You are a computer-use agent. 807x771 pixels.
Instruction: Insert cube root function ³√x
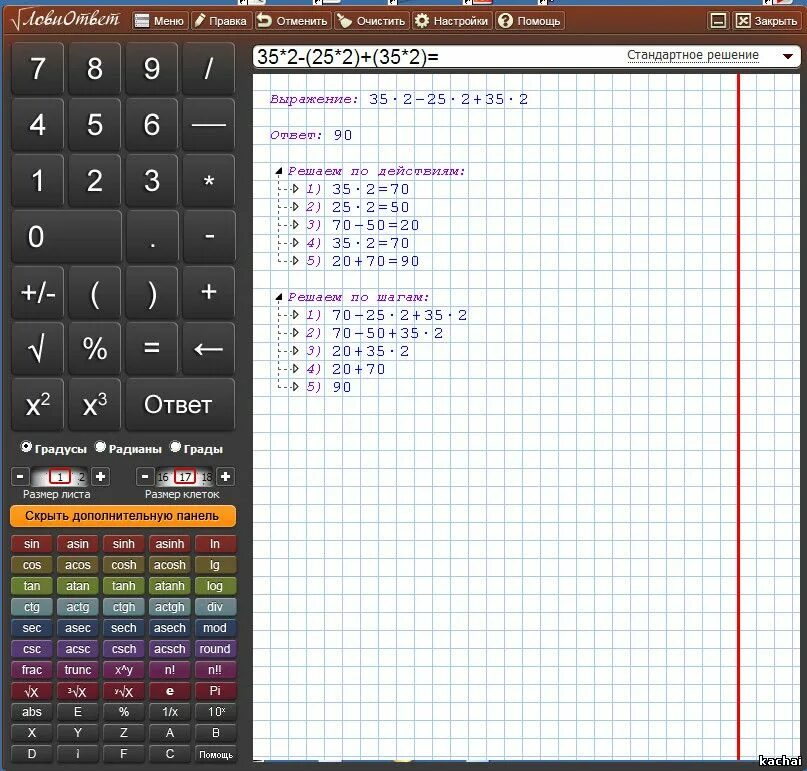[77, 691]
